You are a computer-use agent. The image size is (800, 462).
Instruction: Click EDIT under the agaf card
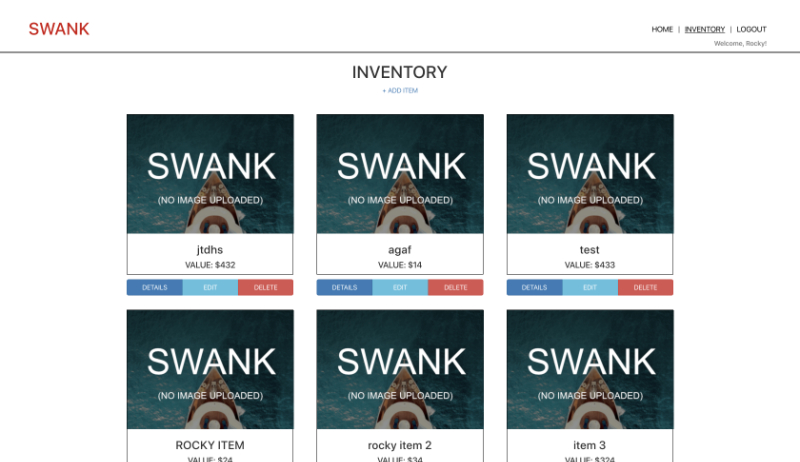pyautogui.click(x=400, y=288)
